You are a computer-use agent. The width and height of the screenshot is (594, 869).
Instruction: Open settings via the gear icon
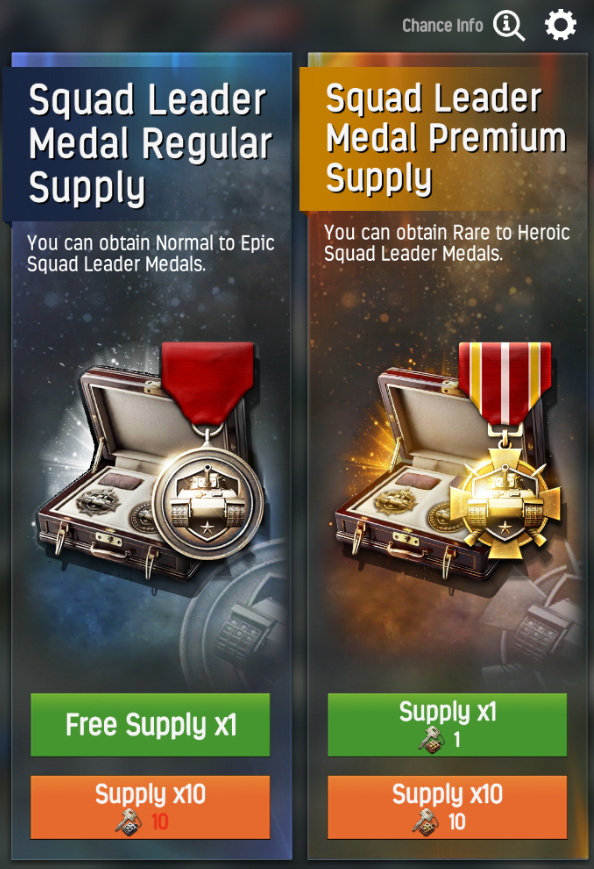tap(560, 25)
